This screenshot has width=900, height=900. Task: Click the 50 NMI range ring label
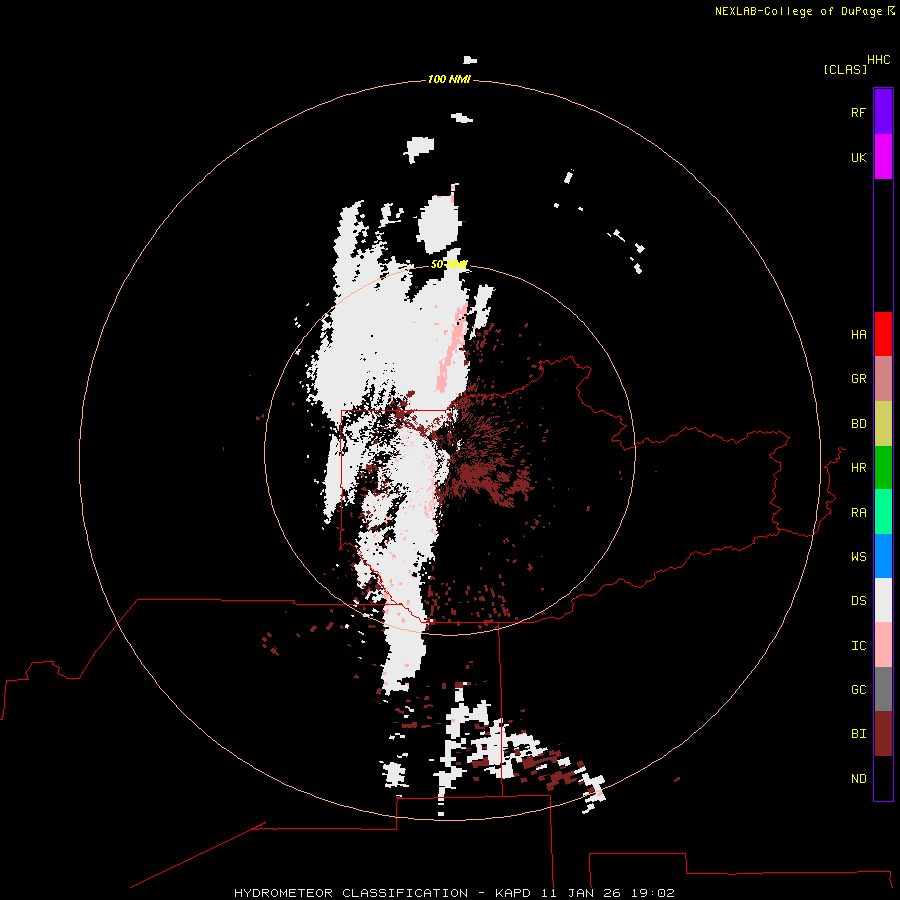coord(449,264)
